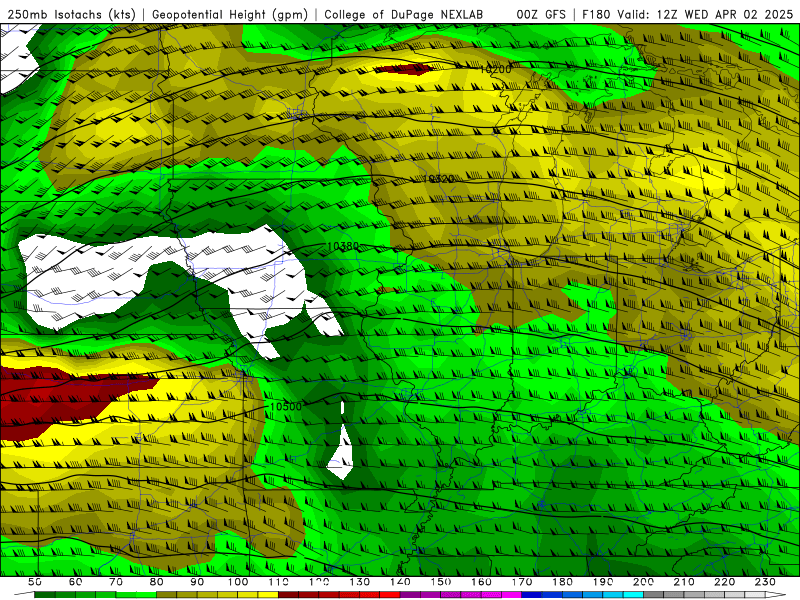The width and height of the screenshot is (800, 600).
Task: Click the 180 value on the color scale
Action: pyautogui.click(x=563, y=582)
